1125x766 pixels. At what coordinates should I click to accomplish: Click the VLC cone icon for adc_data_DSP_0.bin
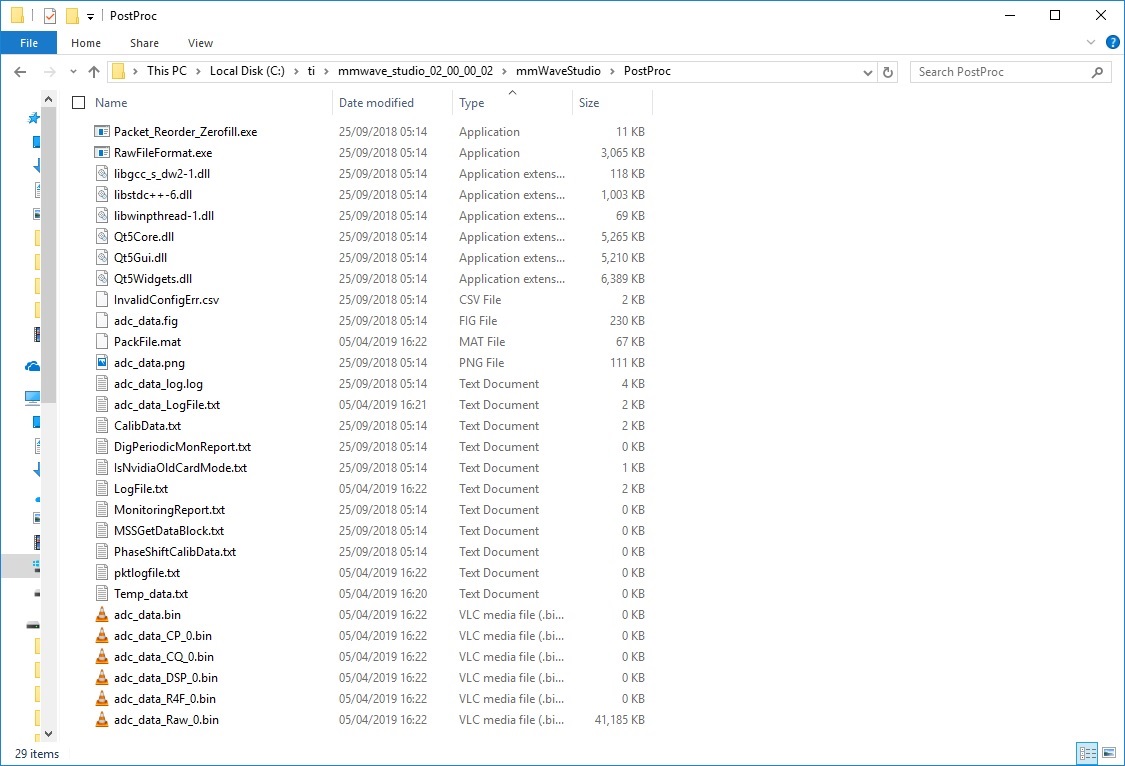pyautogui.click(x=102, y=678)
